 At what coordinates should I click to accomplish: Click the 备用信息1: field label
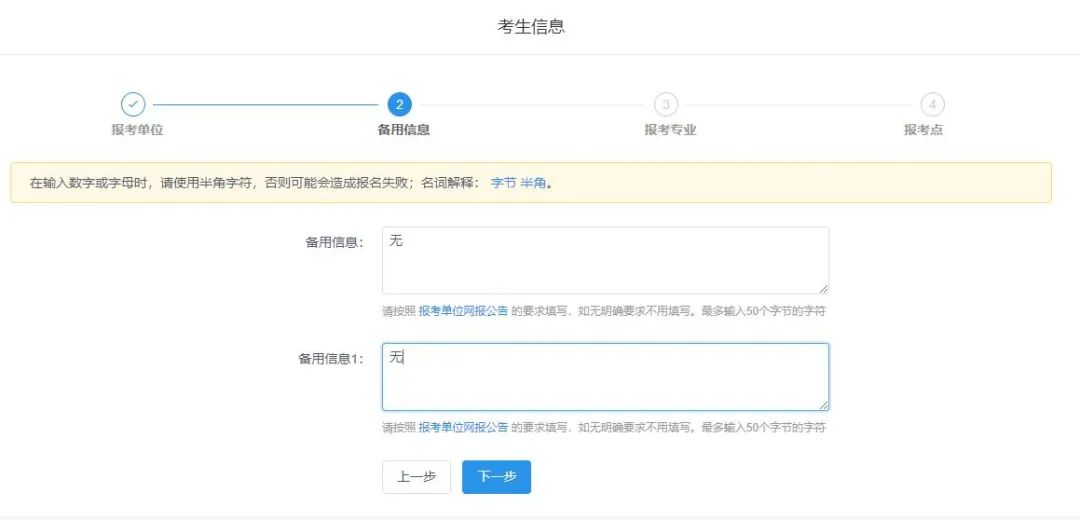coord(331,358)
